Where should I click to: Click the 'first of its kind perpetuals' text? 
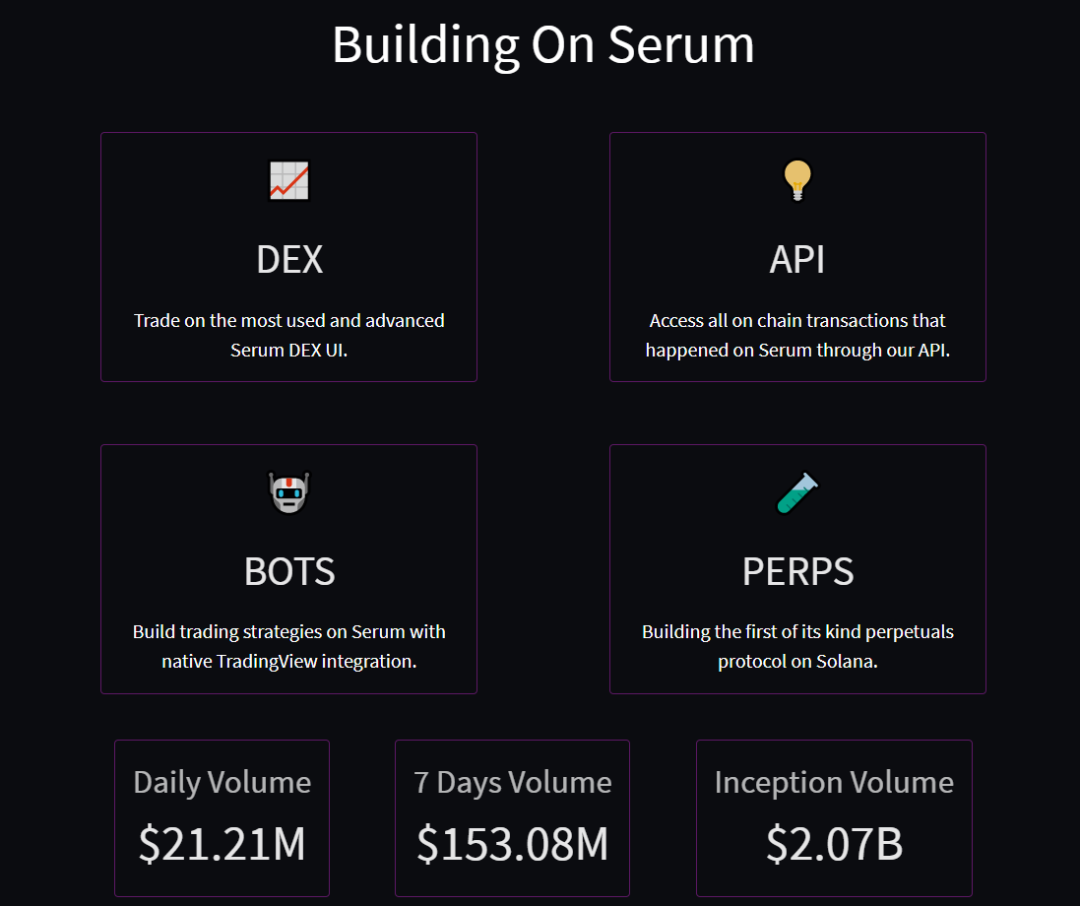click(x=797, y=632)
